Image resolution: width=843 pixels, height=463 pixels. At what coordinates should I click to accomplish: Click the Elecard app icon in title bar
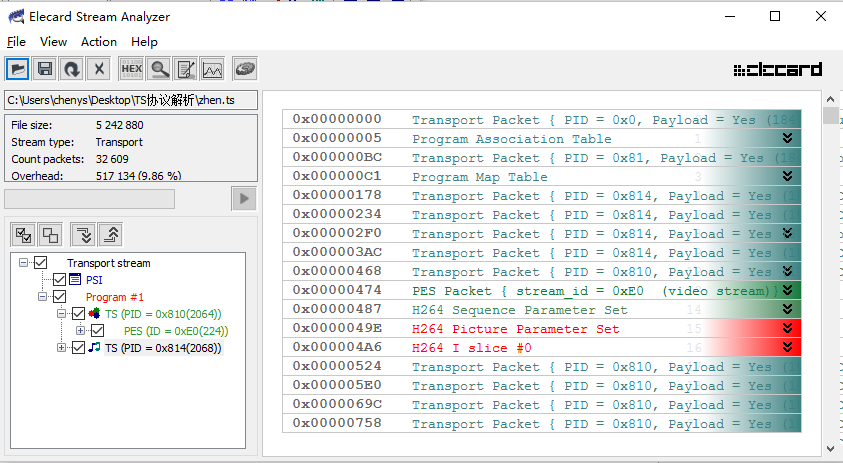[x=16, y=17]
